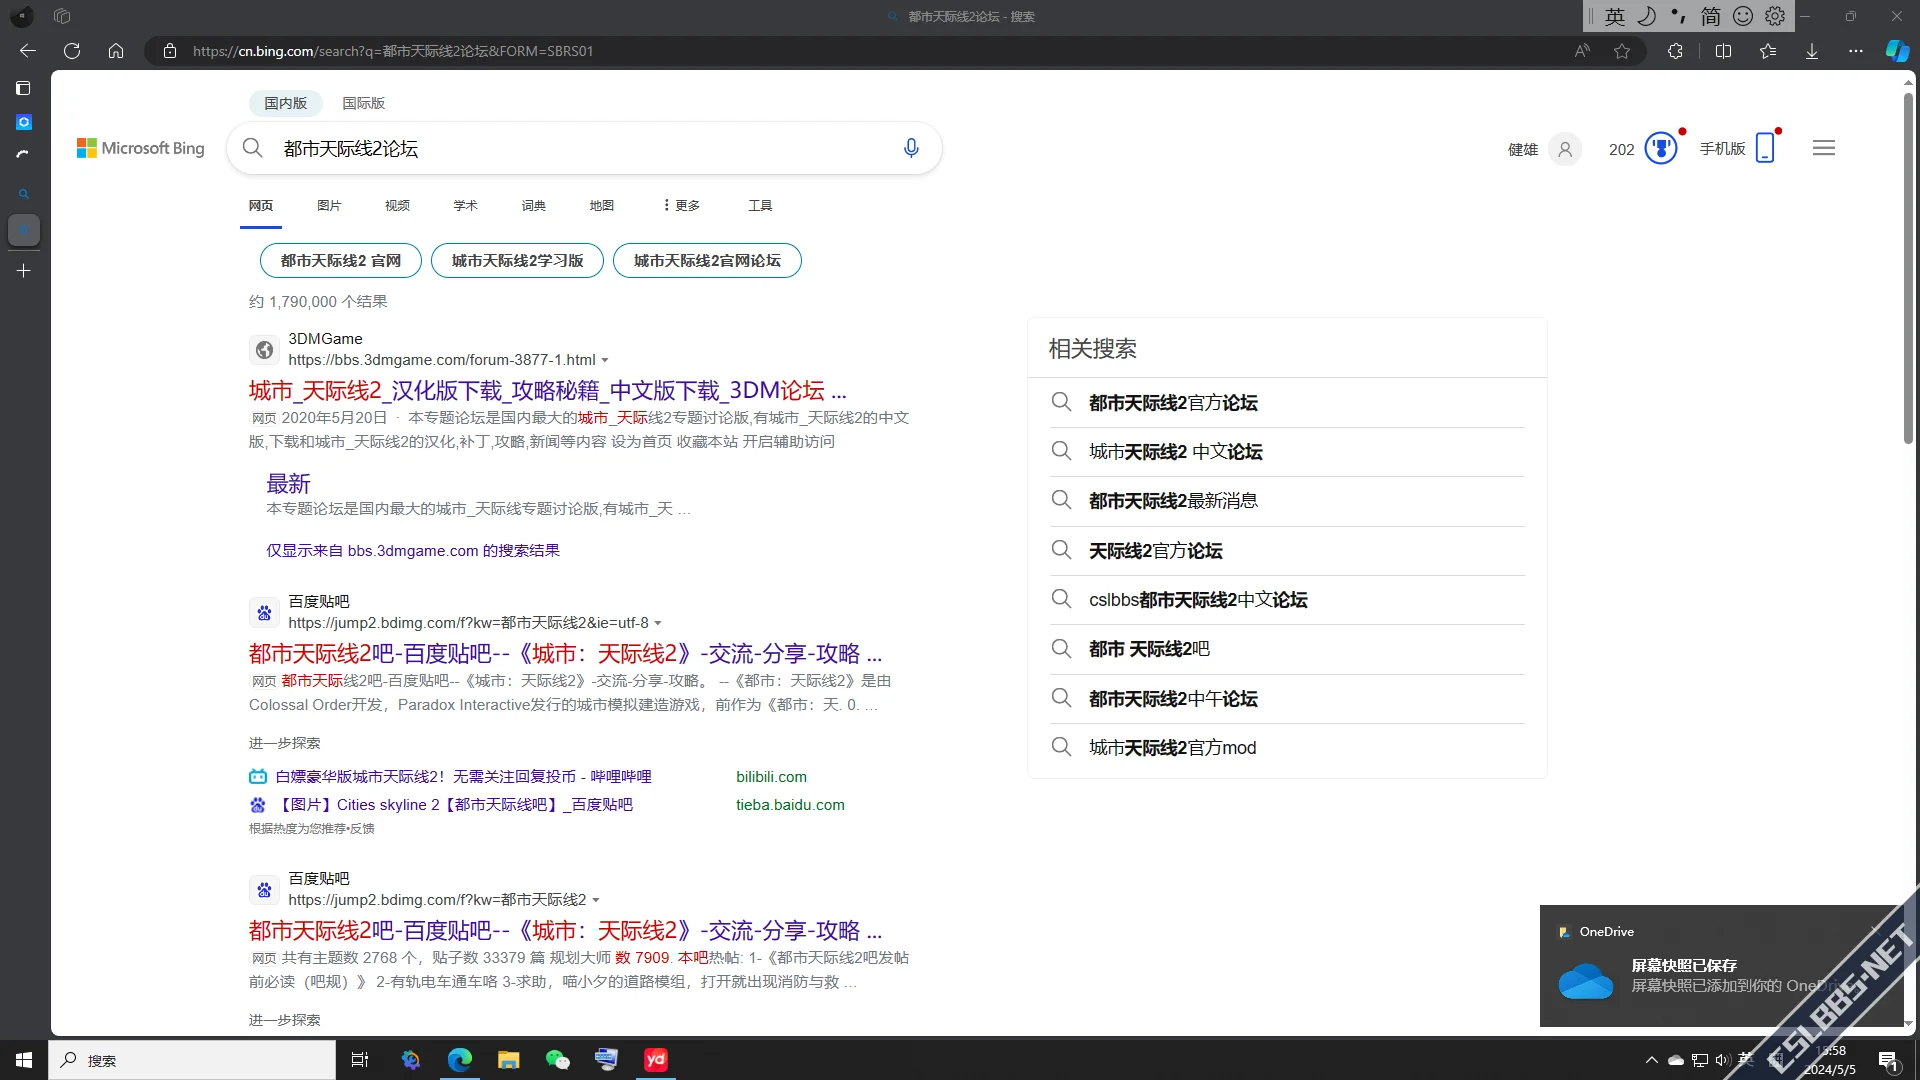The image size is (1920, 1080).
Task: Click the browser back arrow
Action: click(x=28, y=51)
